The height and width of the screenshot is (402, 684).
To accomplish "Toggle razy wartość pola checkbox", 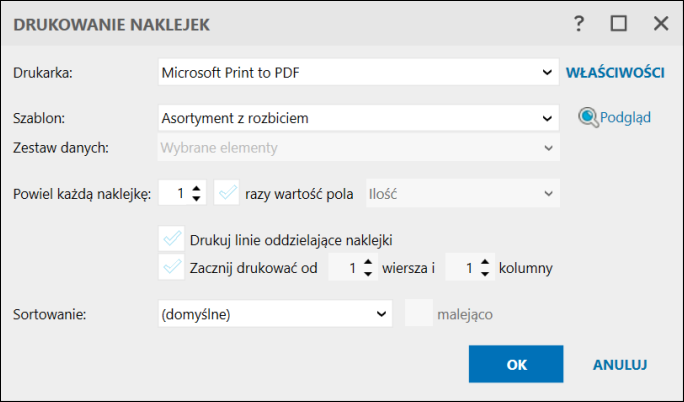I will 227,193.
